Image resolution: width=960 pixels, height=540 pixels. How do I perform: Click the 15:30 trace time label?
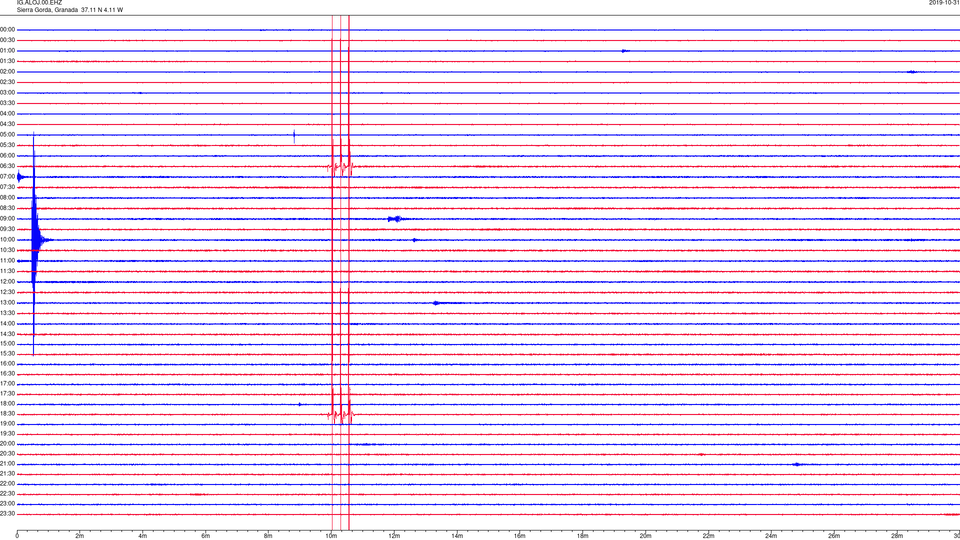click(x=7, y=353)
